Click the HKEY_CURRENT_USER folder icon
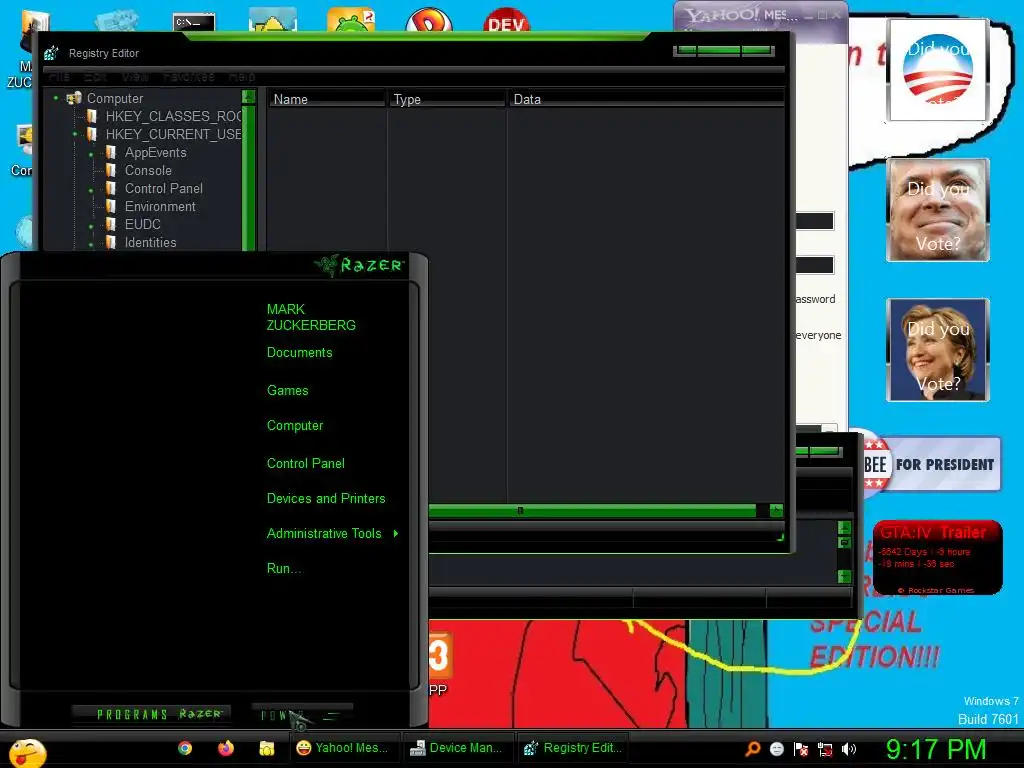This screenshot has width=1024, height=768. pyautogui.click(x=92, y=135)
